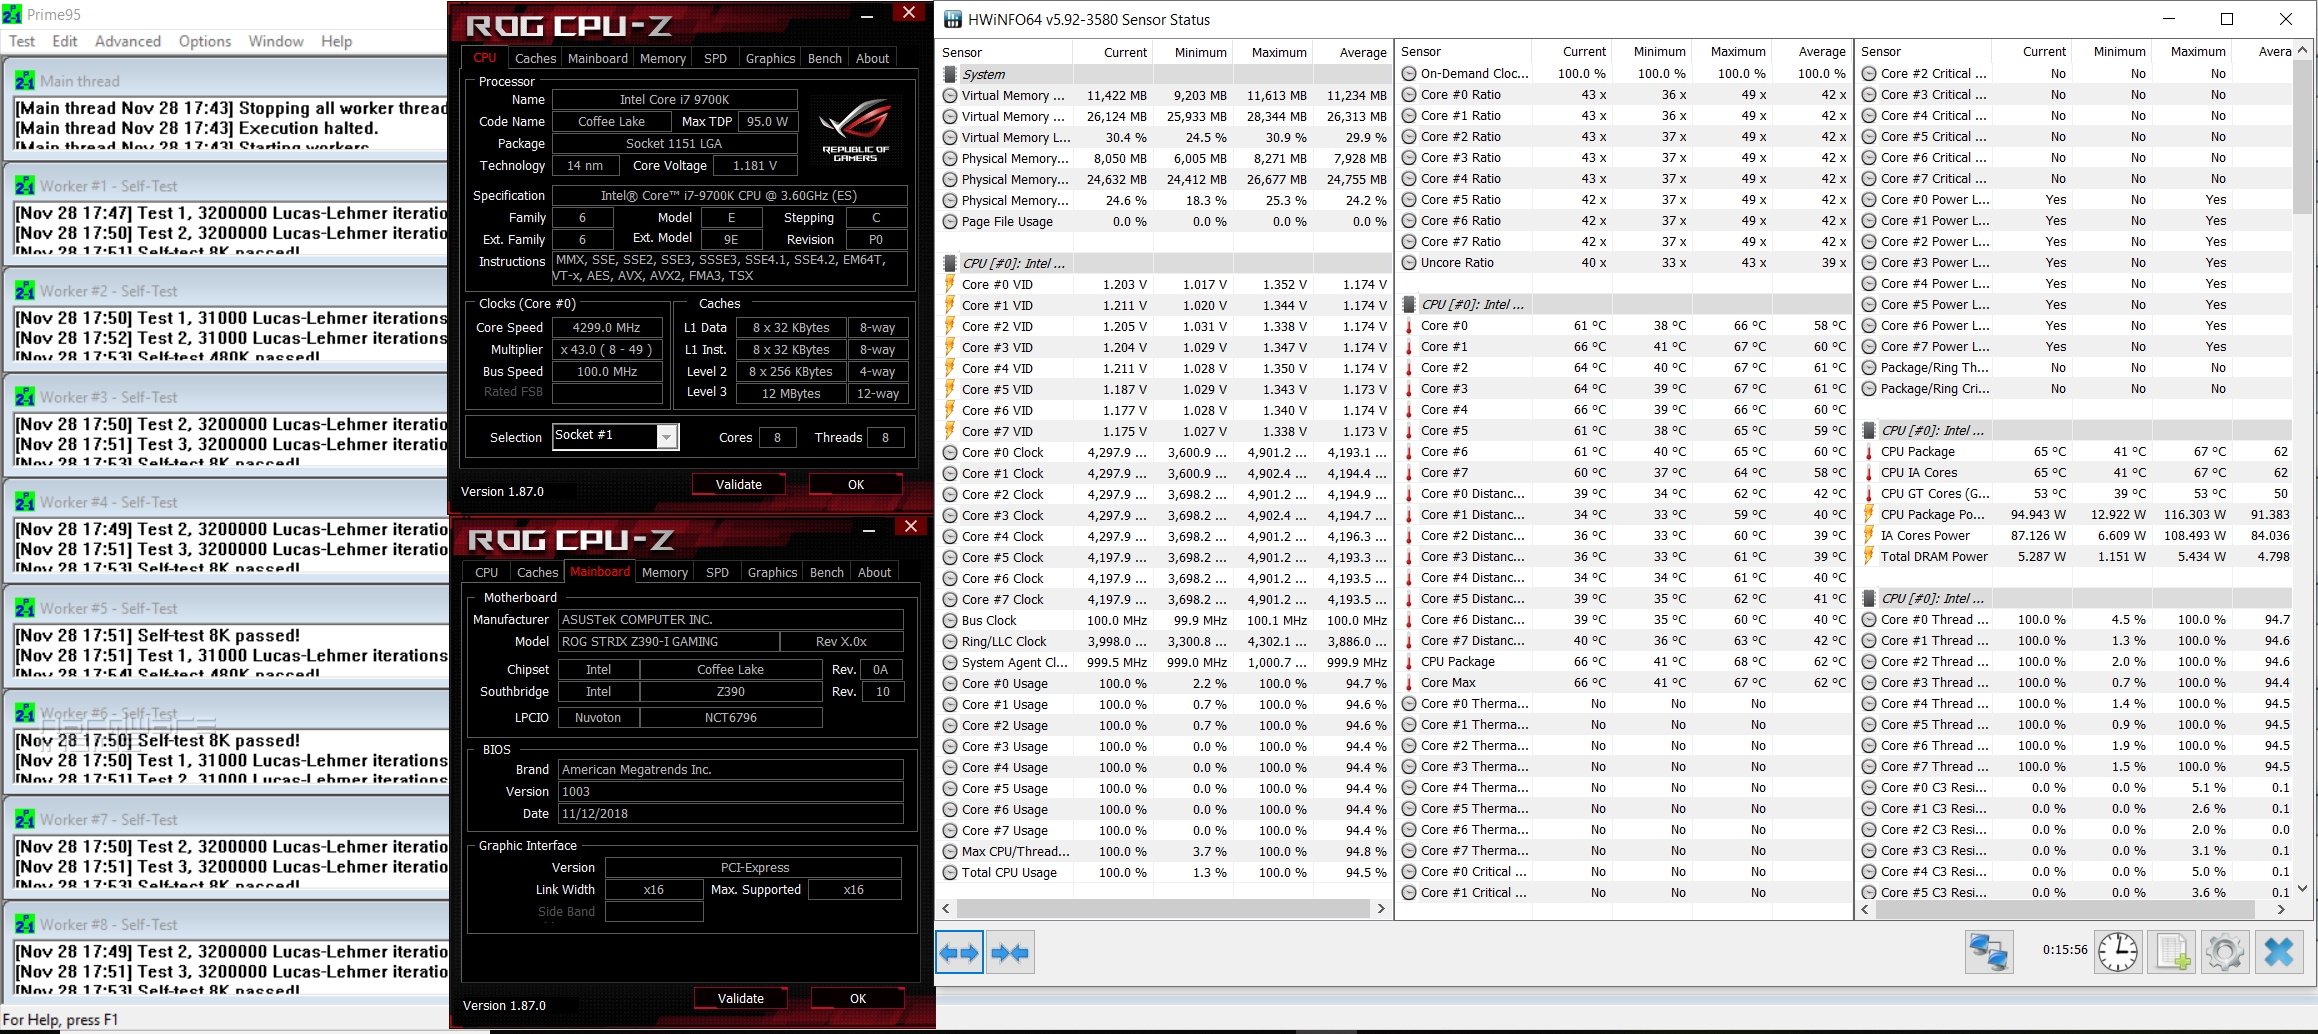Click OK in the CPU-Z Mainboard window
2318x1034 pixels.
[x=856, y=998]
